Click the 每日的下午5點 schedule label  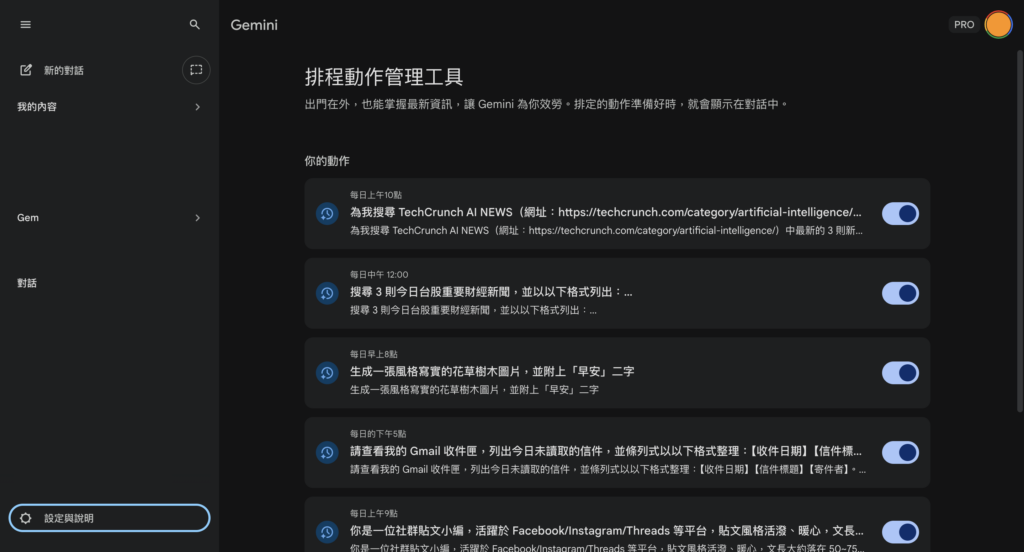pyautogui.click(x=378, y=434)
